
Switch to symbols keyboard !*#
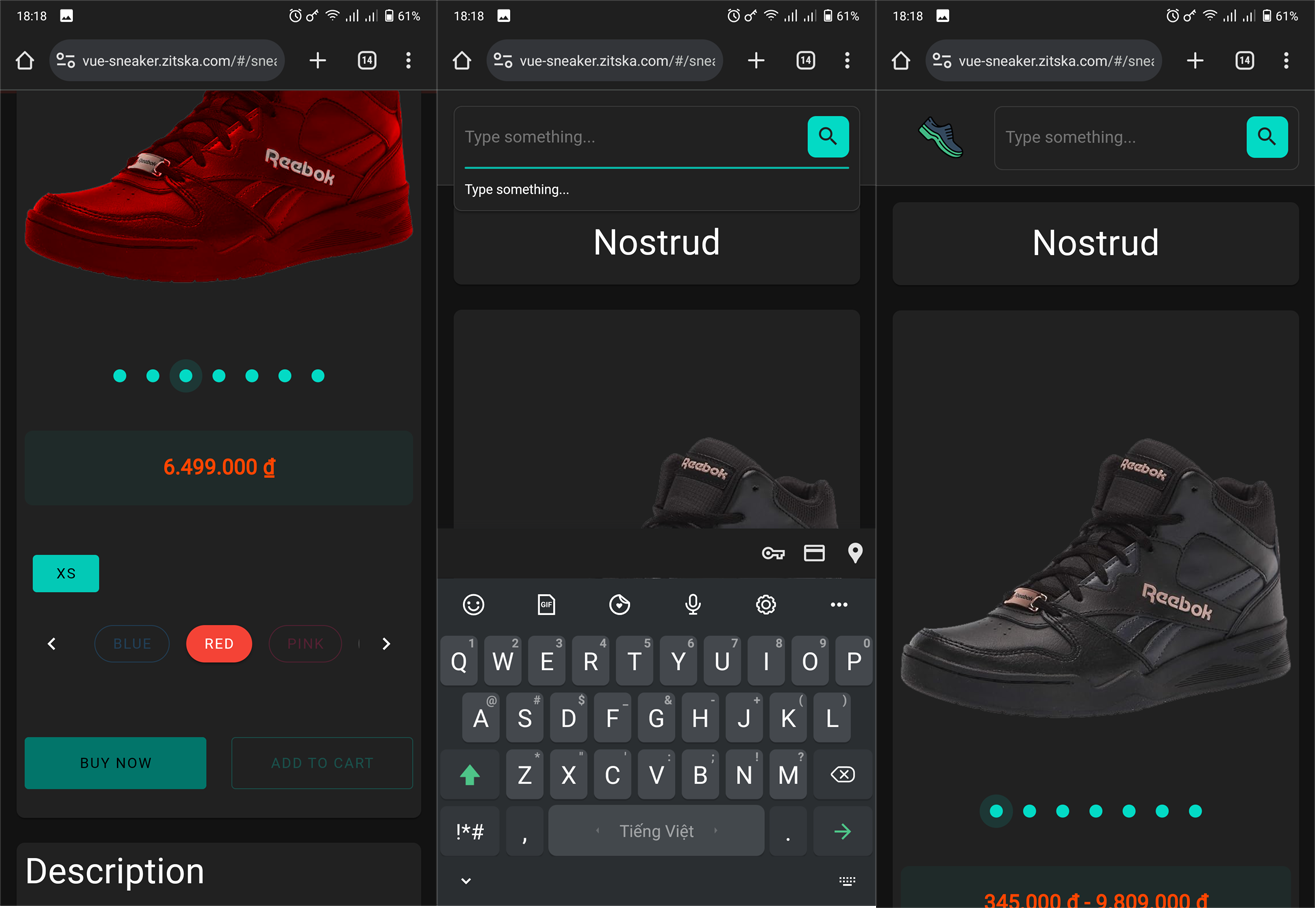click(470, 831)
